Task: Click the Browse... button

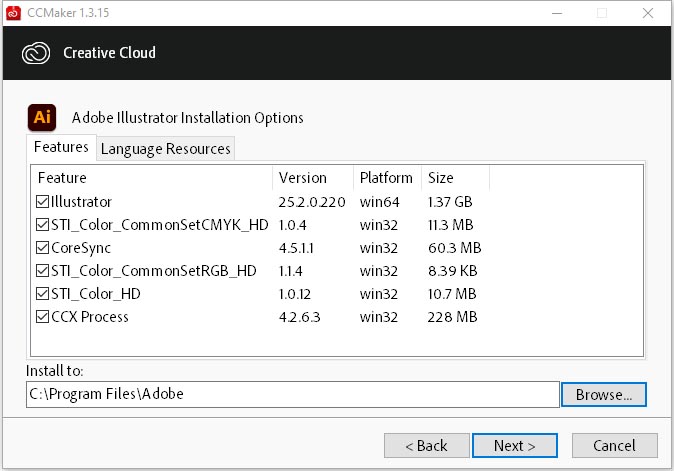Action: click(604, 395)
